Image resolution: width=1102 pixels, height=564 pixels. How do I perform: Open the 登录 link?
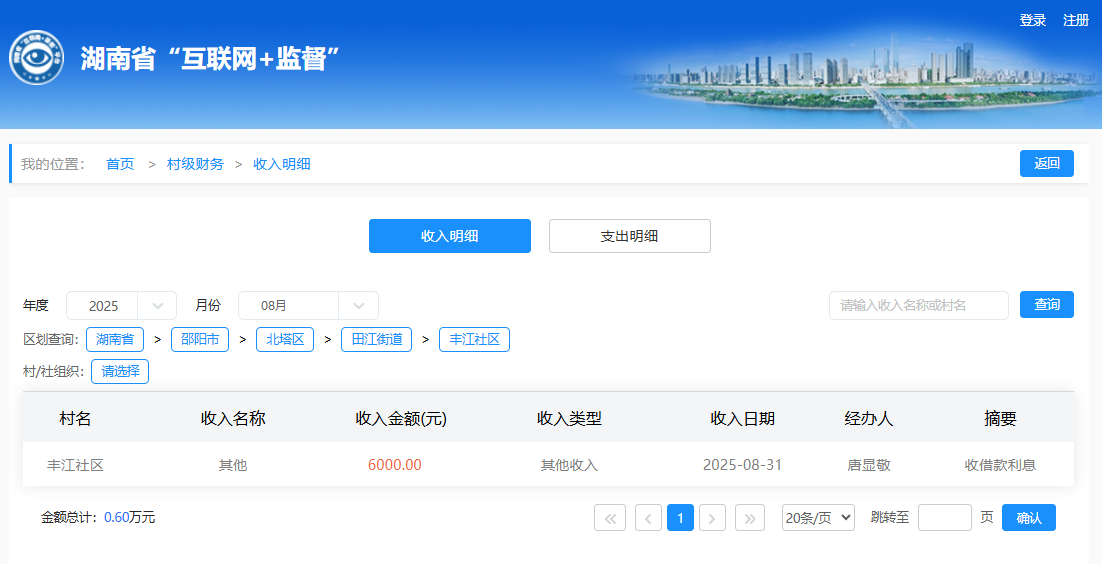pos(1032,20)
